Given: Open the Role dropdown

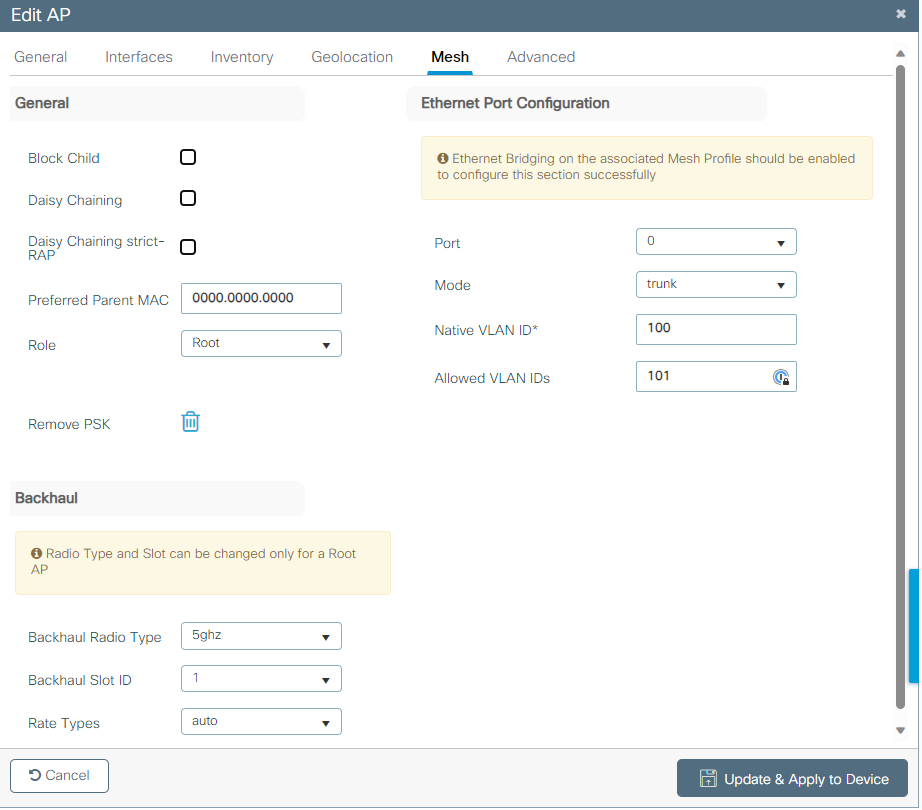Looking at the screenshot, I should coord(262,344).
